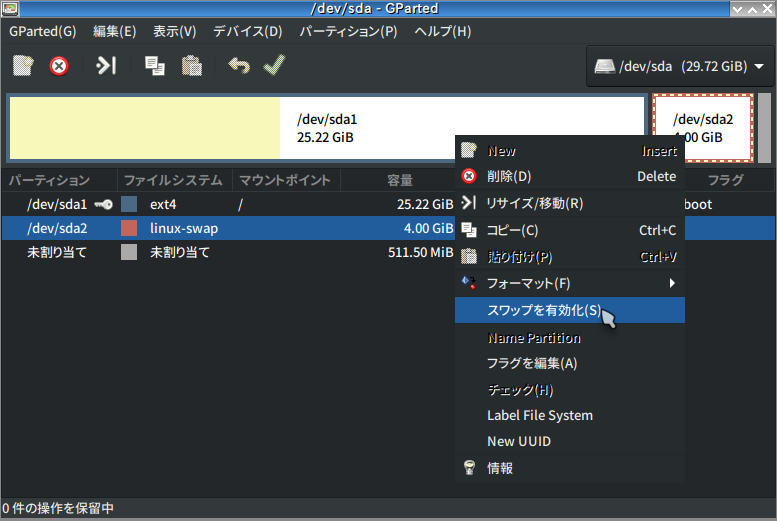The height and width of the screenshot is (521, 777).
Task: Choose 削除(D) in the context menu
Action: pyautogui.click(x=570, y=176)
